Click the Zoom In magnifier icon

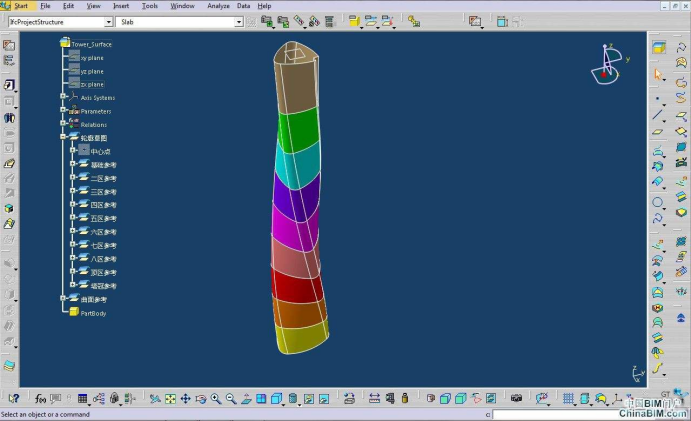216,398
